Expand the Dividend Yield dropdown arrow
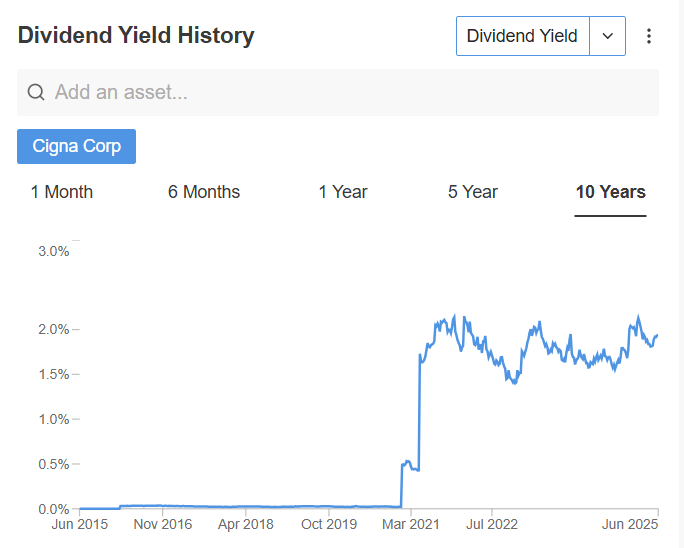The height and width of the screenshot is (548, 684). tap(607, 36)
